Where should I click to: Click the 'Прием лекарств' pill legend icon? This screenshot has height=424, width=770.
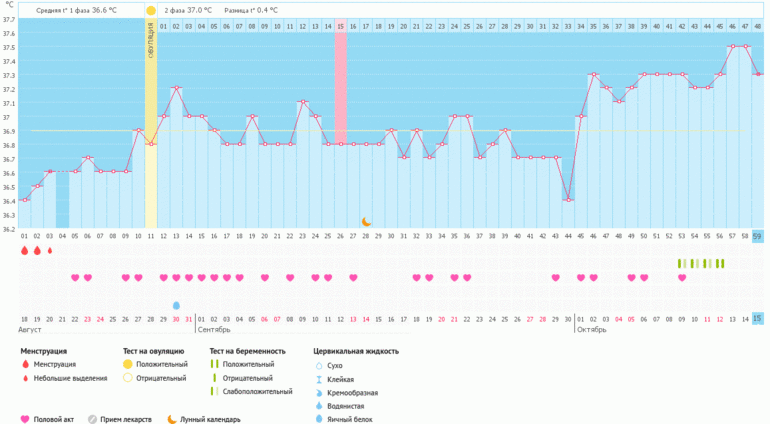click(92, 420)
